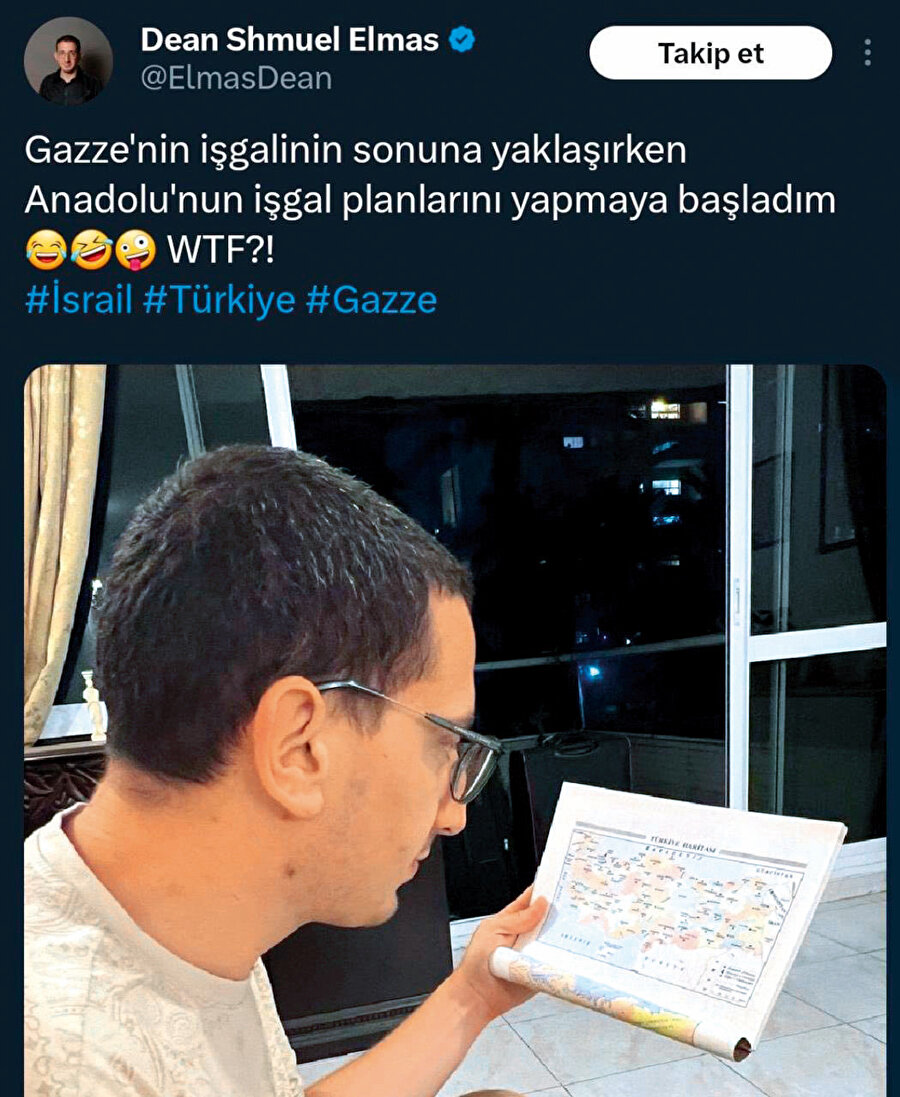The width and height of the screenshot is (900, 1097).
Task: Open the three-dot more options menu
Action: (868, 52)
